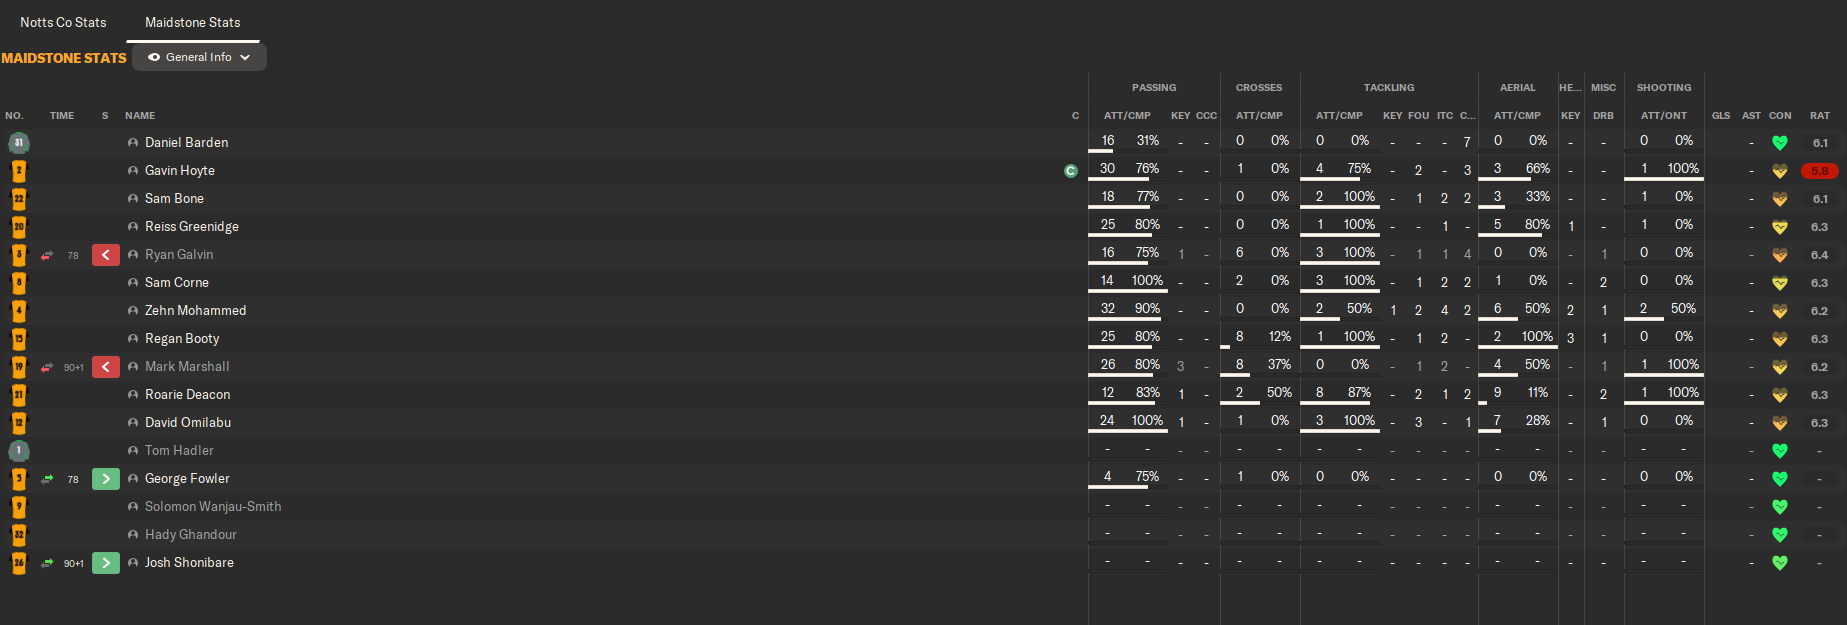Click Daniel Barden's green condition heart

[1779, 143]
